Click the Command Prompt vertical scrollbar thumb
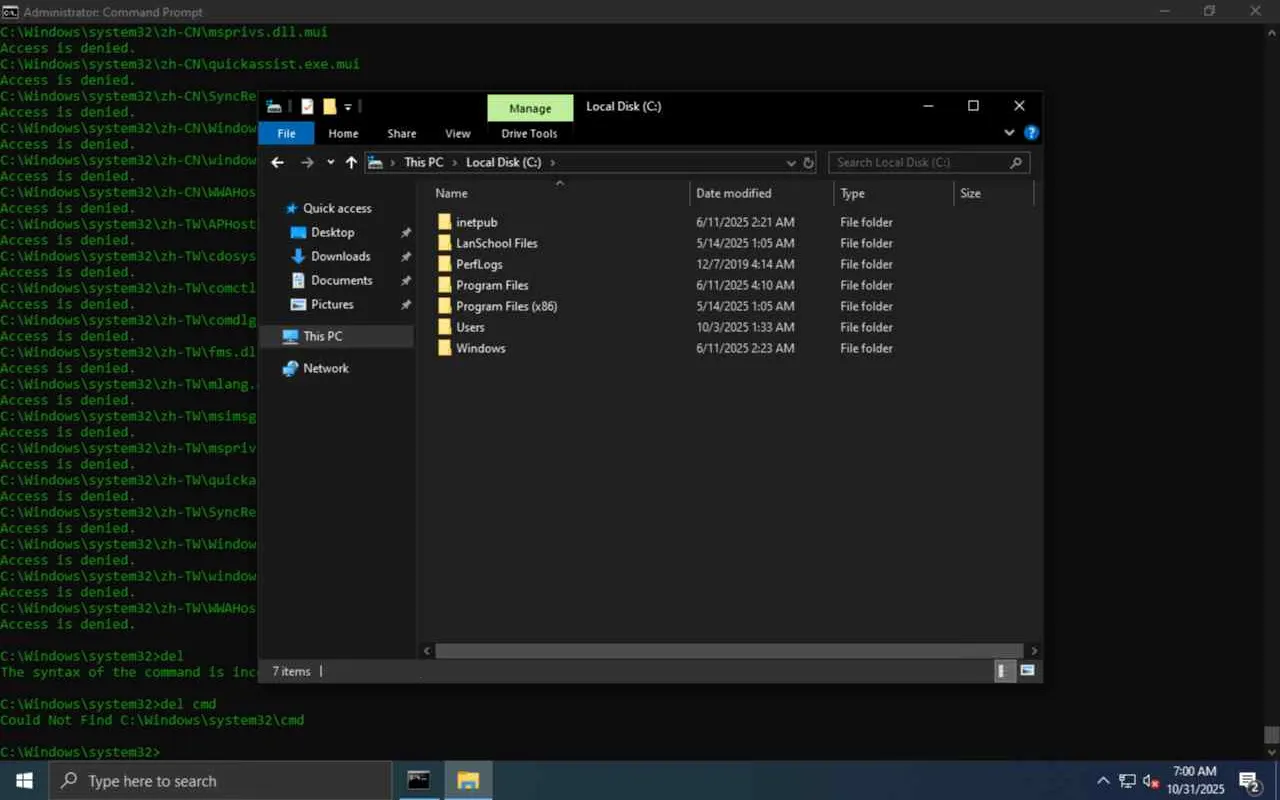 click(x=1271, y=735)
